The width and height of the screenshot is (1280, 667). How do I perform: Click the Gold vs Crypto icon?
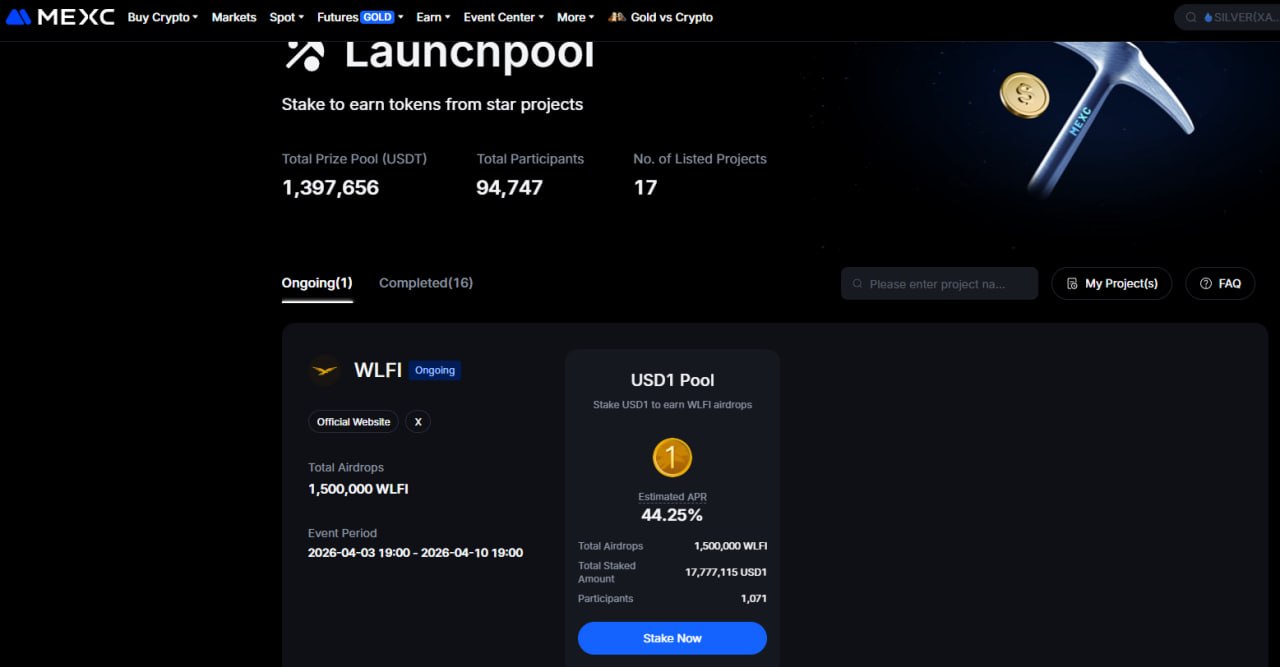(x=617, y=17)
